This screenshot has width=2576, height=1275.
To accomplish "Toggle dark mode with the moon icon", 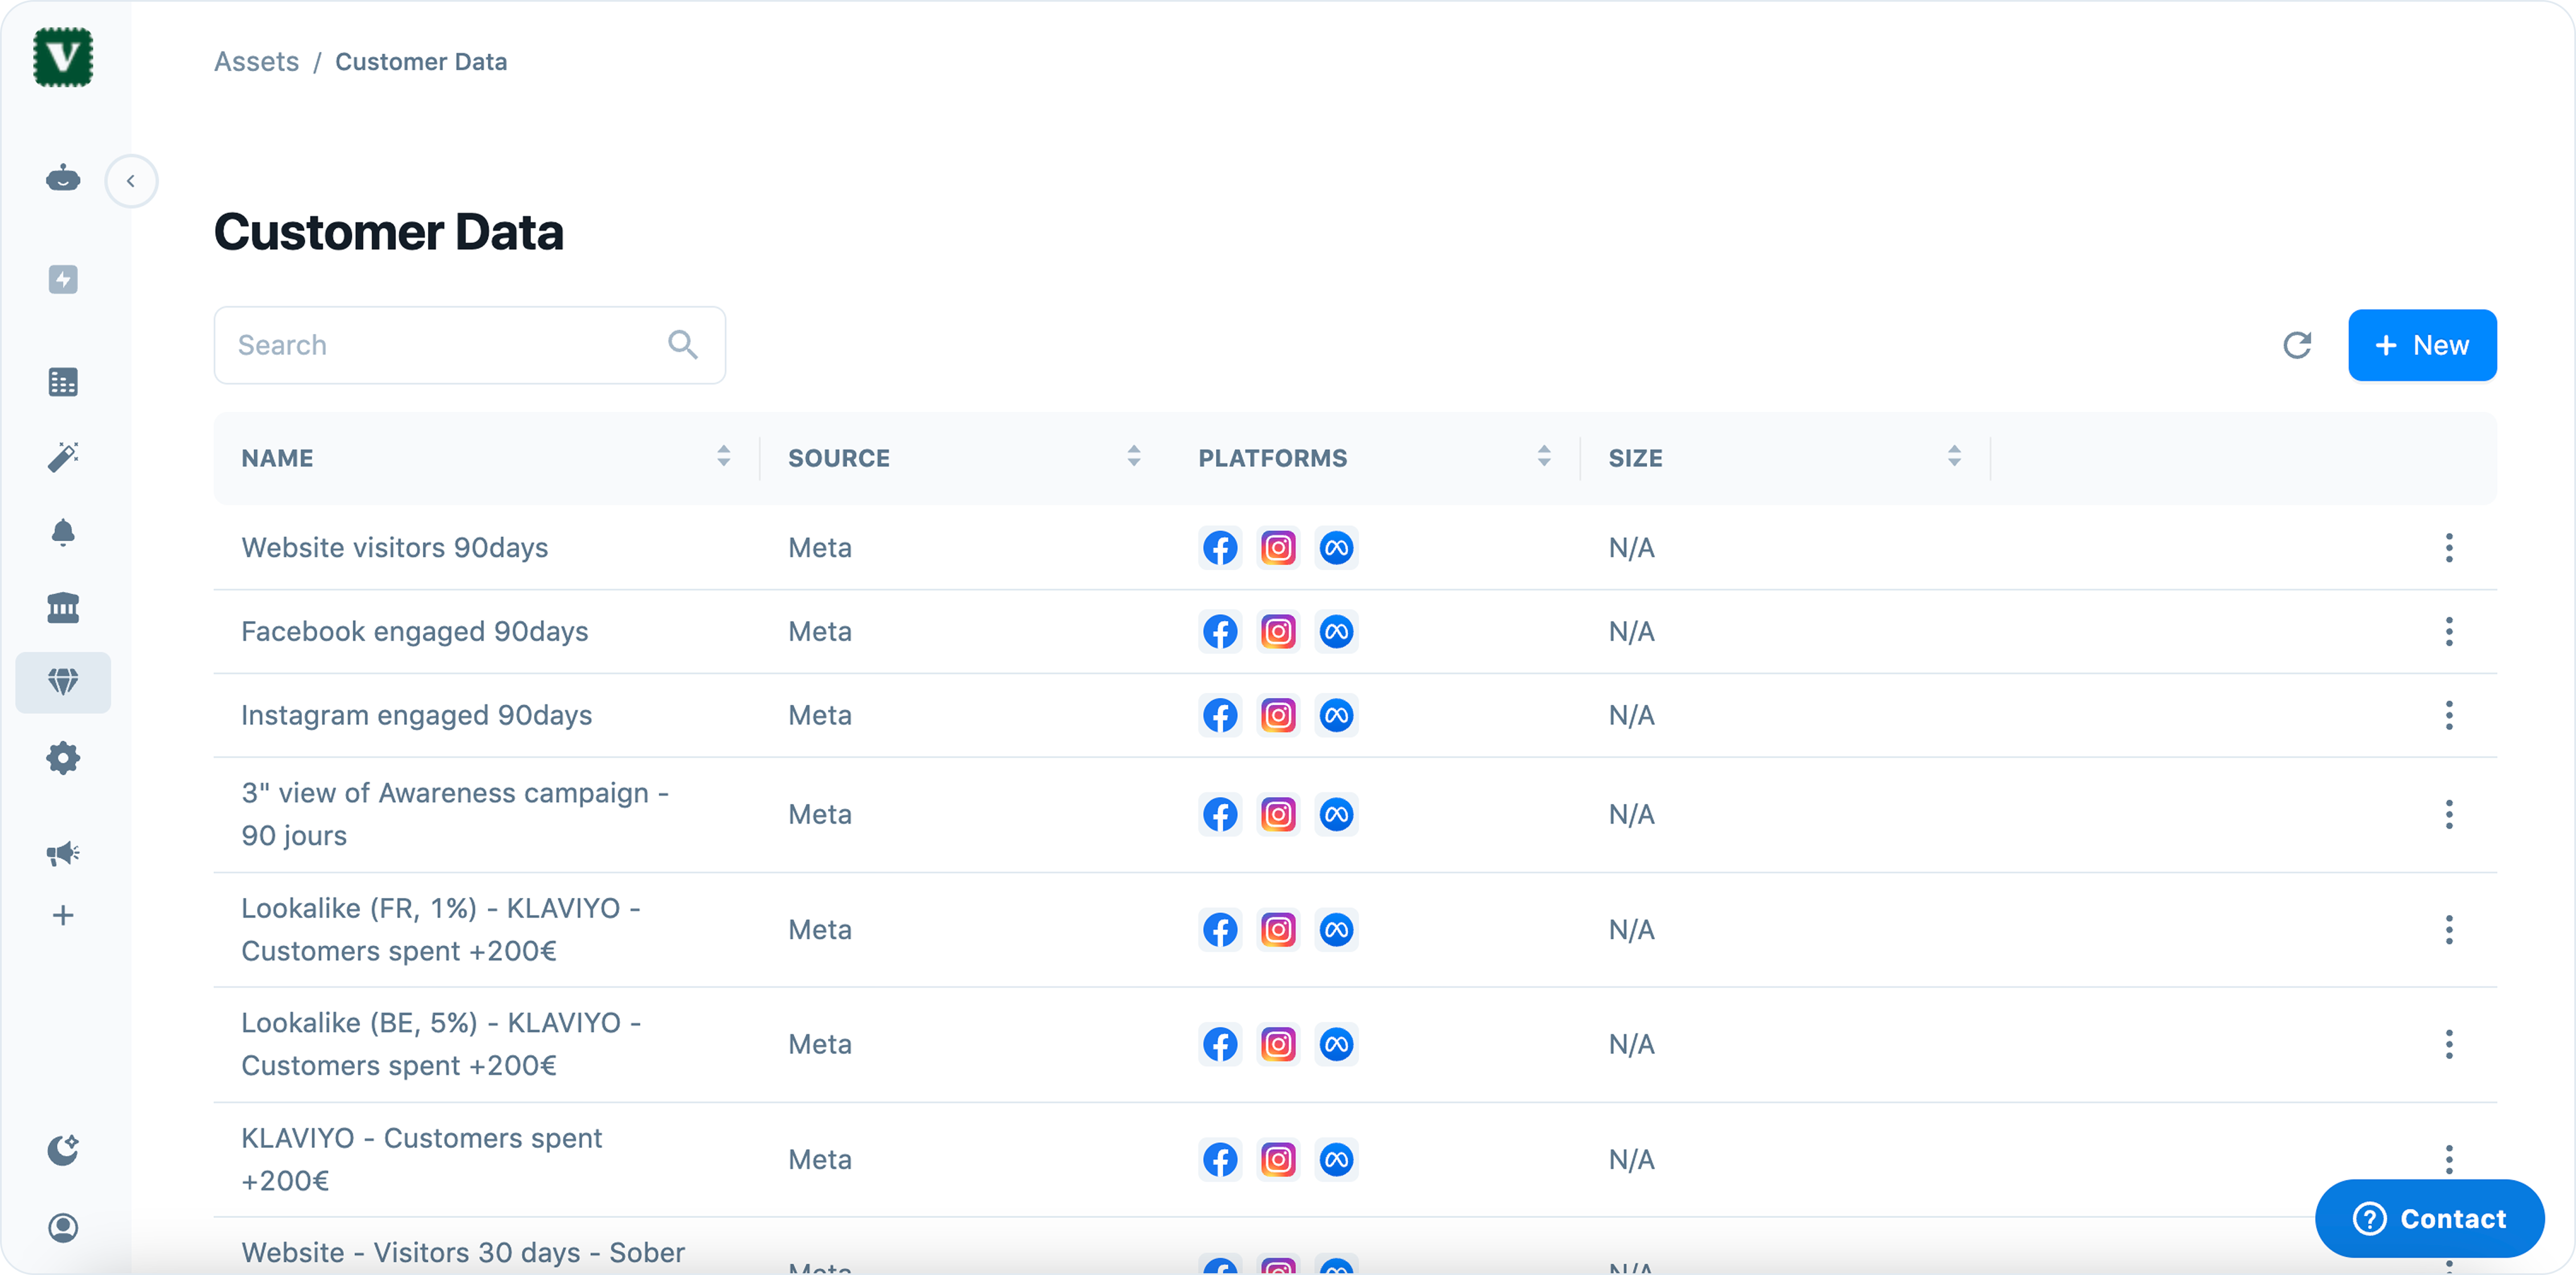I will pos(63,1150).
